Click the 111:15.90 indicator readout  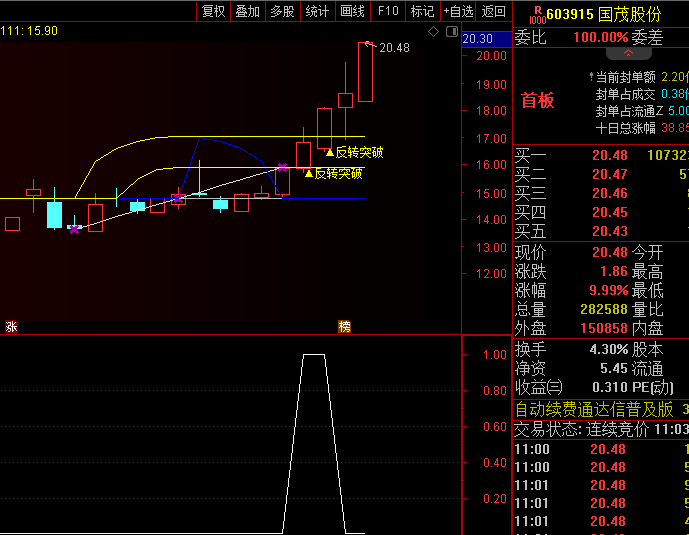click(x=29, y=31)
